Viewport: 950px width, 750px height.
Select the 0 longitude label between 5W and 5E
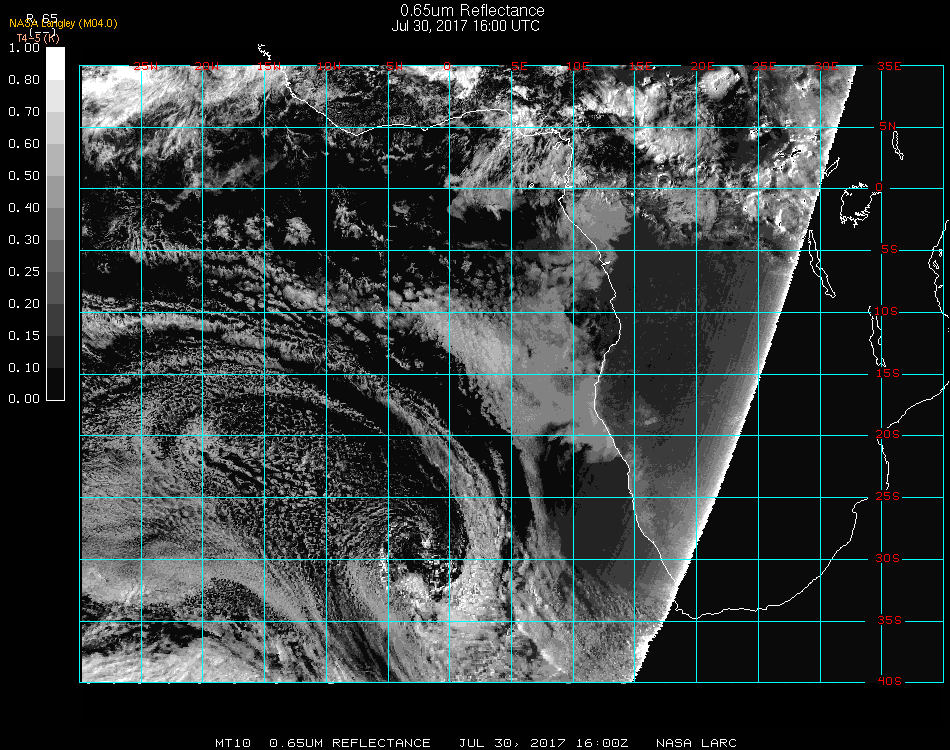point(447,66)
